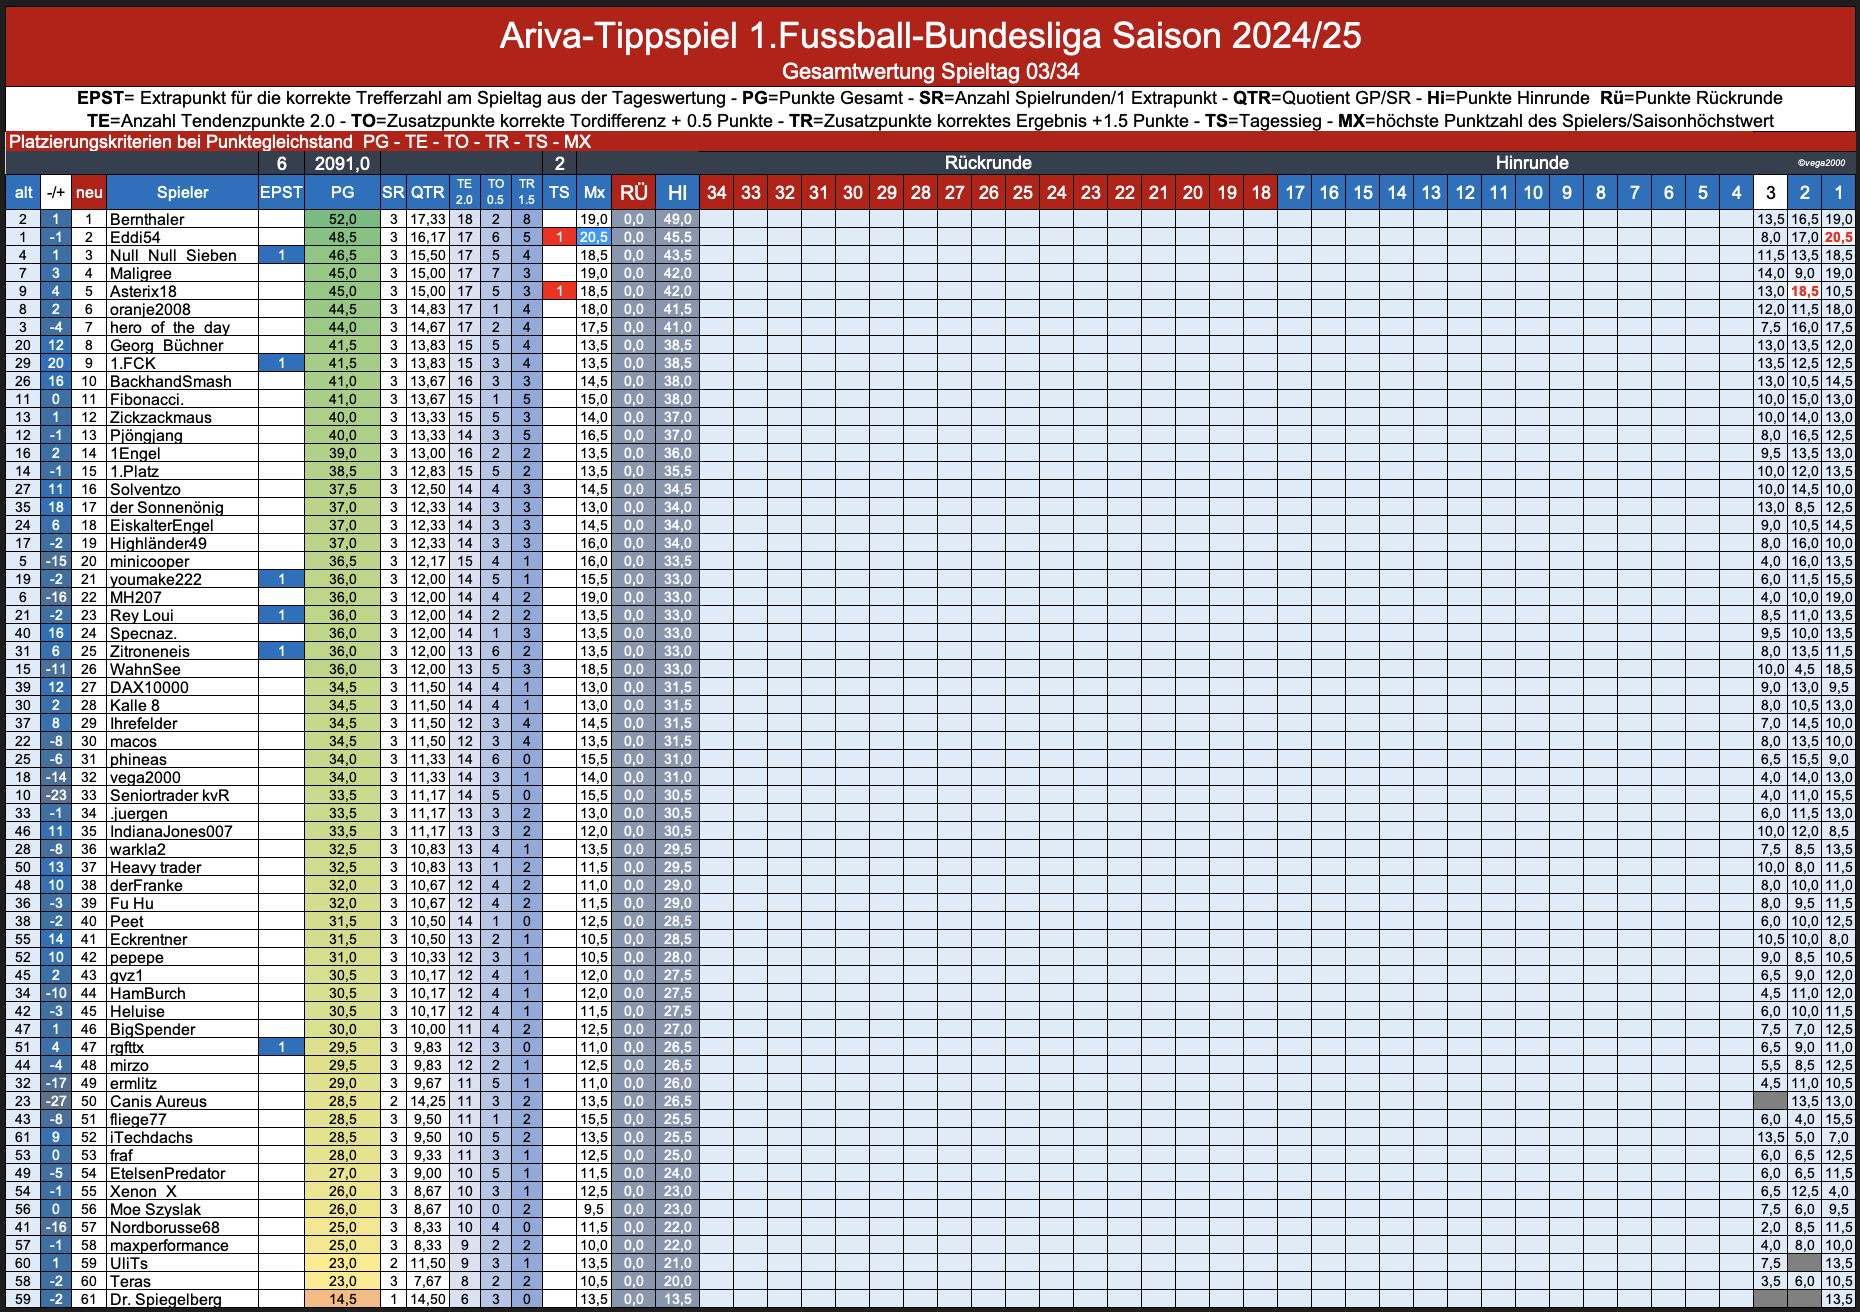Viewport: 1860px width, 1312px height.
Task: Click the red 18,5 score in Asterix18's row
Action: 1804,291
